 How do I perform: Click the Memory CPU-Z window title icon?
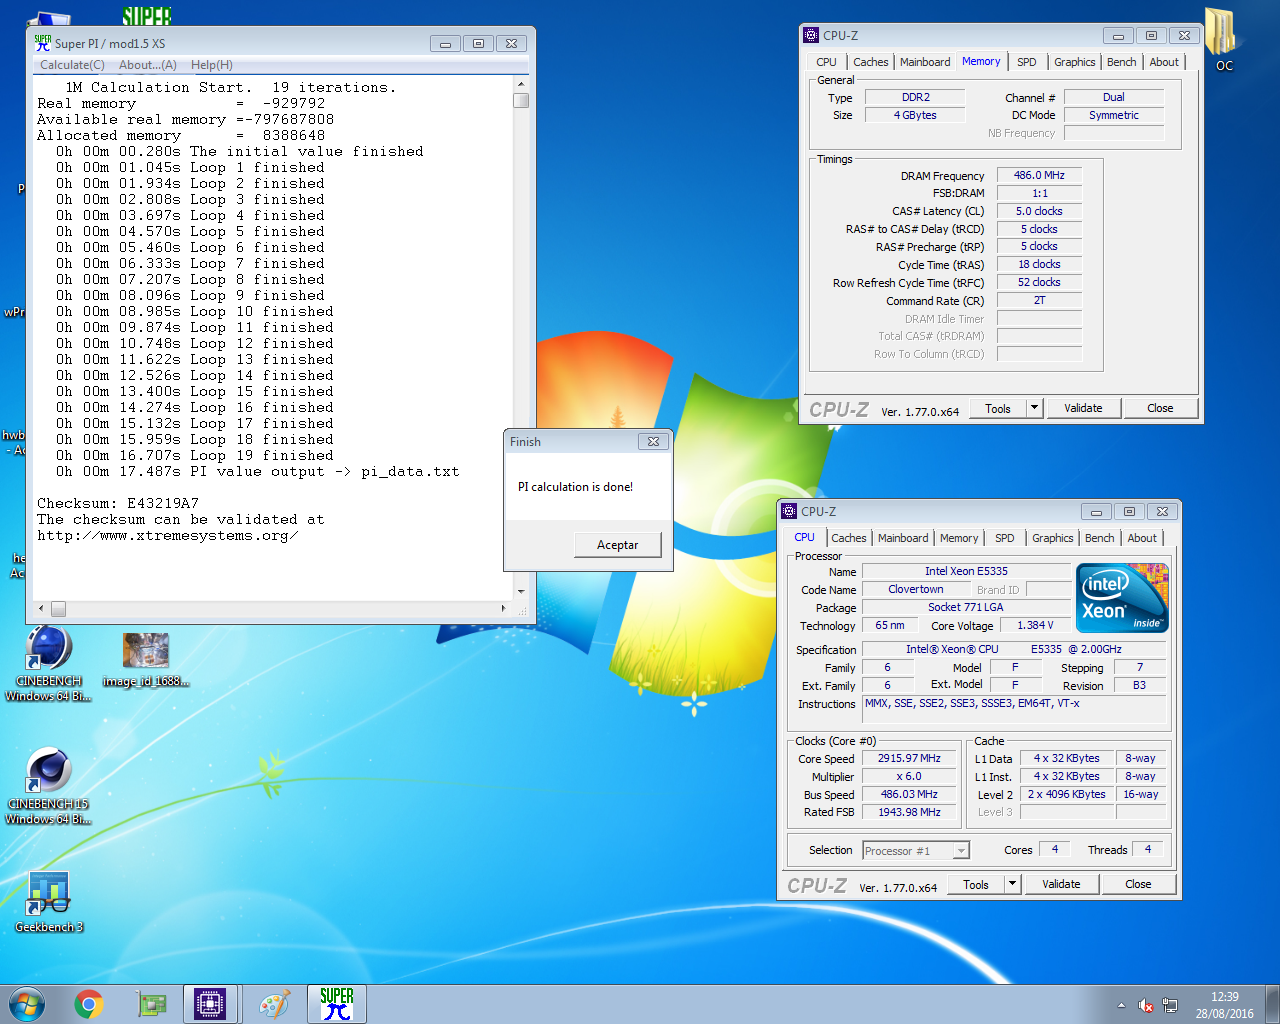[811, 35]
